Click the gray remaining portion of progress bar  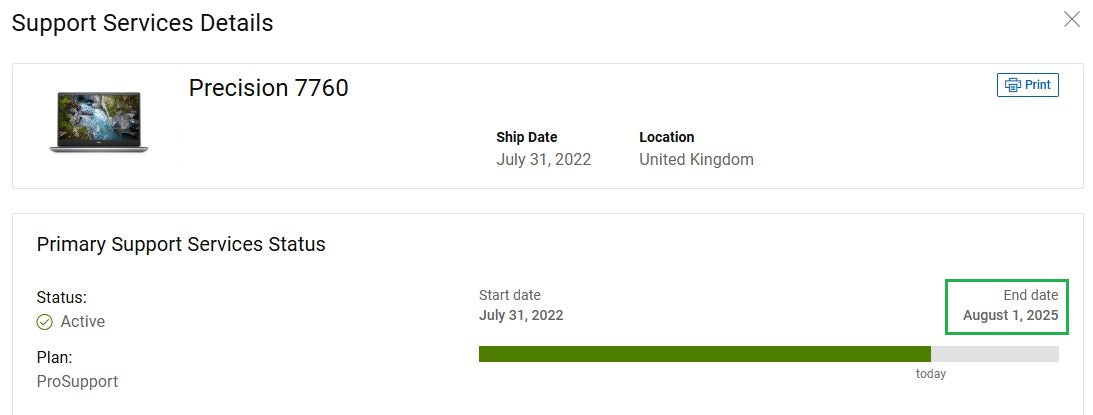tap(995, 354)
